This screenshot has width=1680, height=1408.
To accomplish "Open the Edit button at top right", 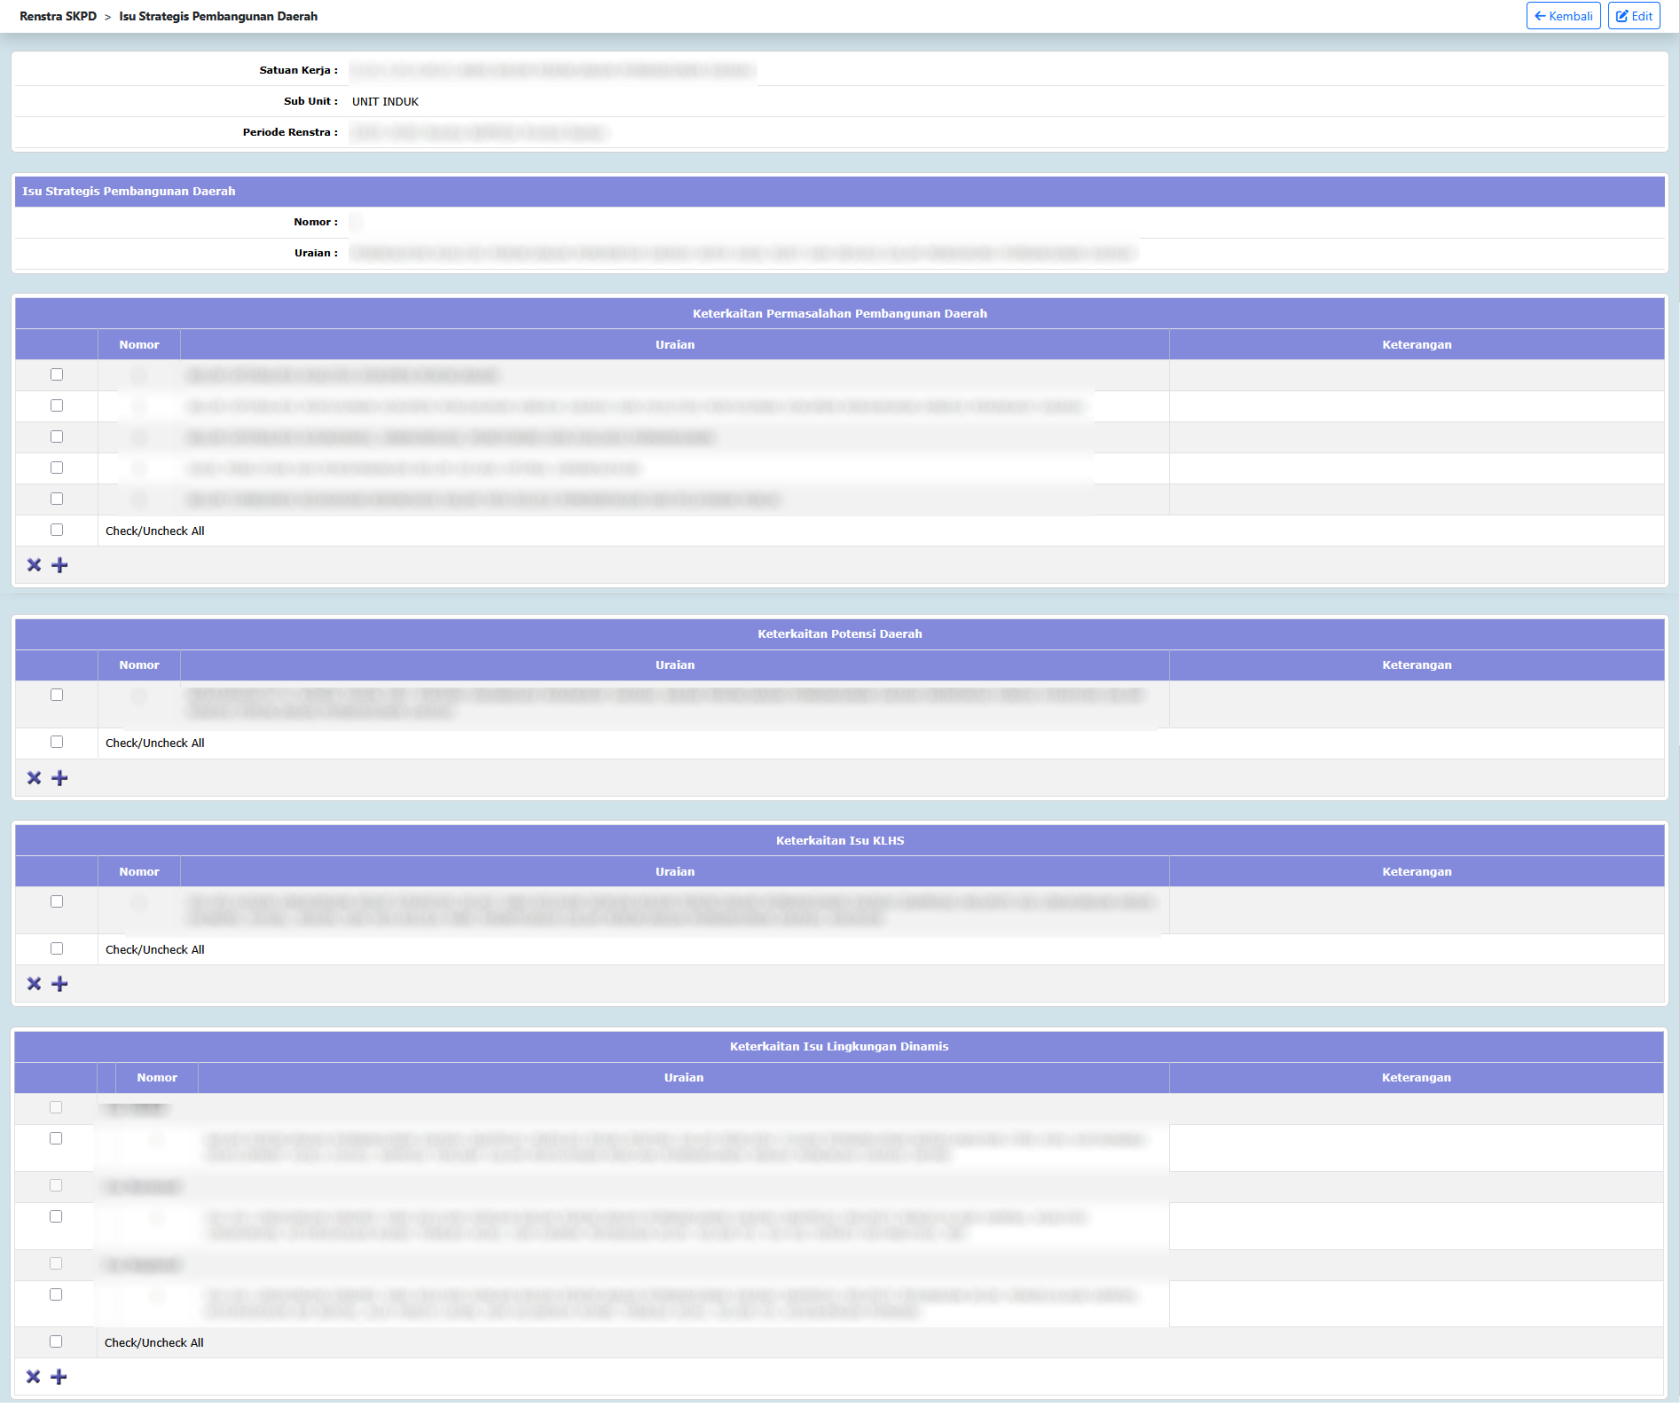I will click(1634, 16).
